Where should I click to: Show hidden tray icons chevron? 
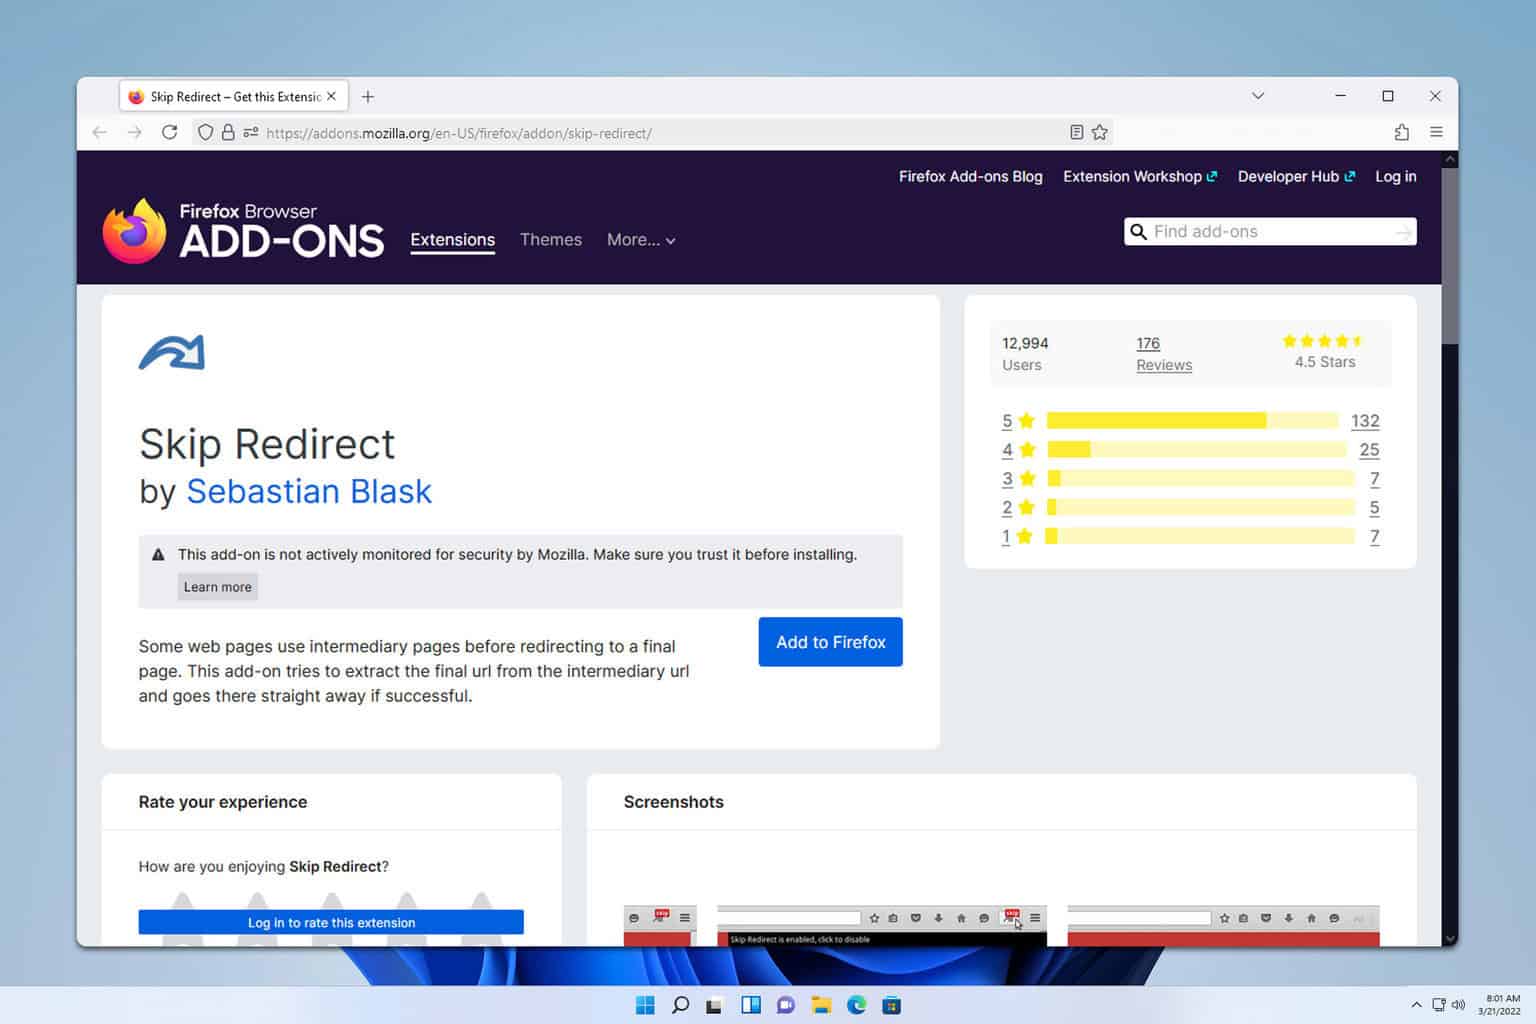[1416, 1005]
